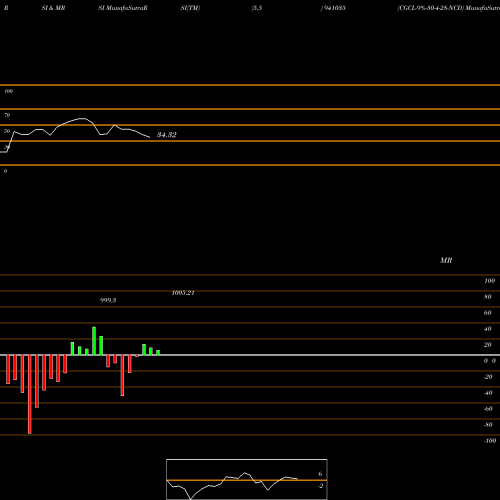Click the 'SI & MR' header text
The width and height of the screenshot is (500, 500).
pyautogui.click(x=53, y=8)
